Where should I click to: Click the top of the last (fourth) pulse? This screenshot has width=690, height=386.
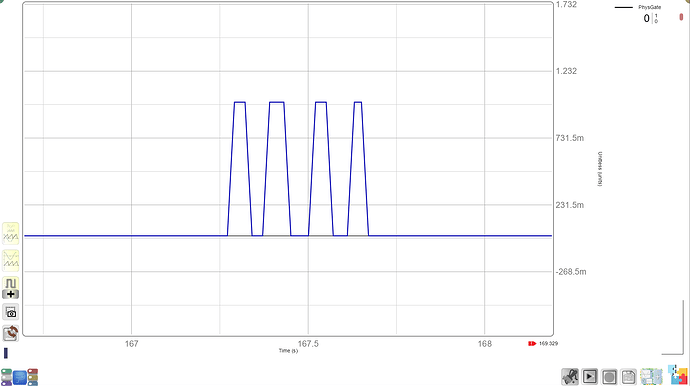pyautogui.click(x=358, y=102)
